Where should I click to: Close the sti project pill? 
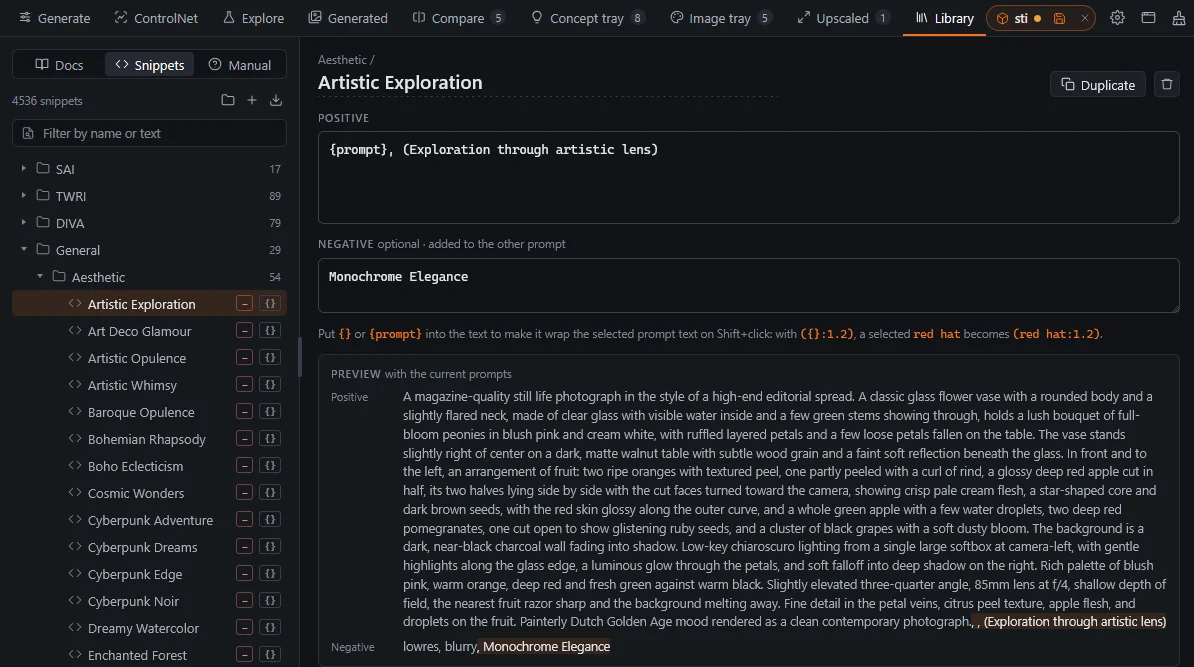pyautogui.click(x=1084, y=18)
